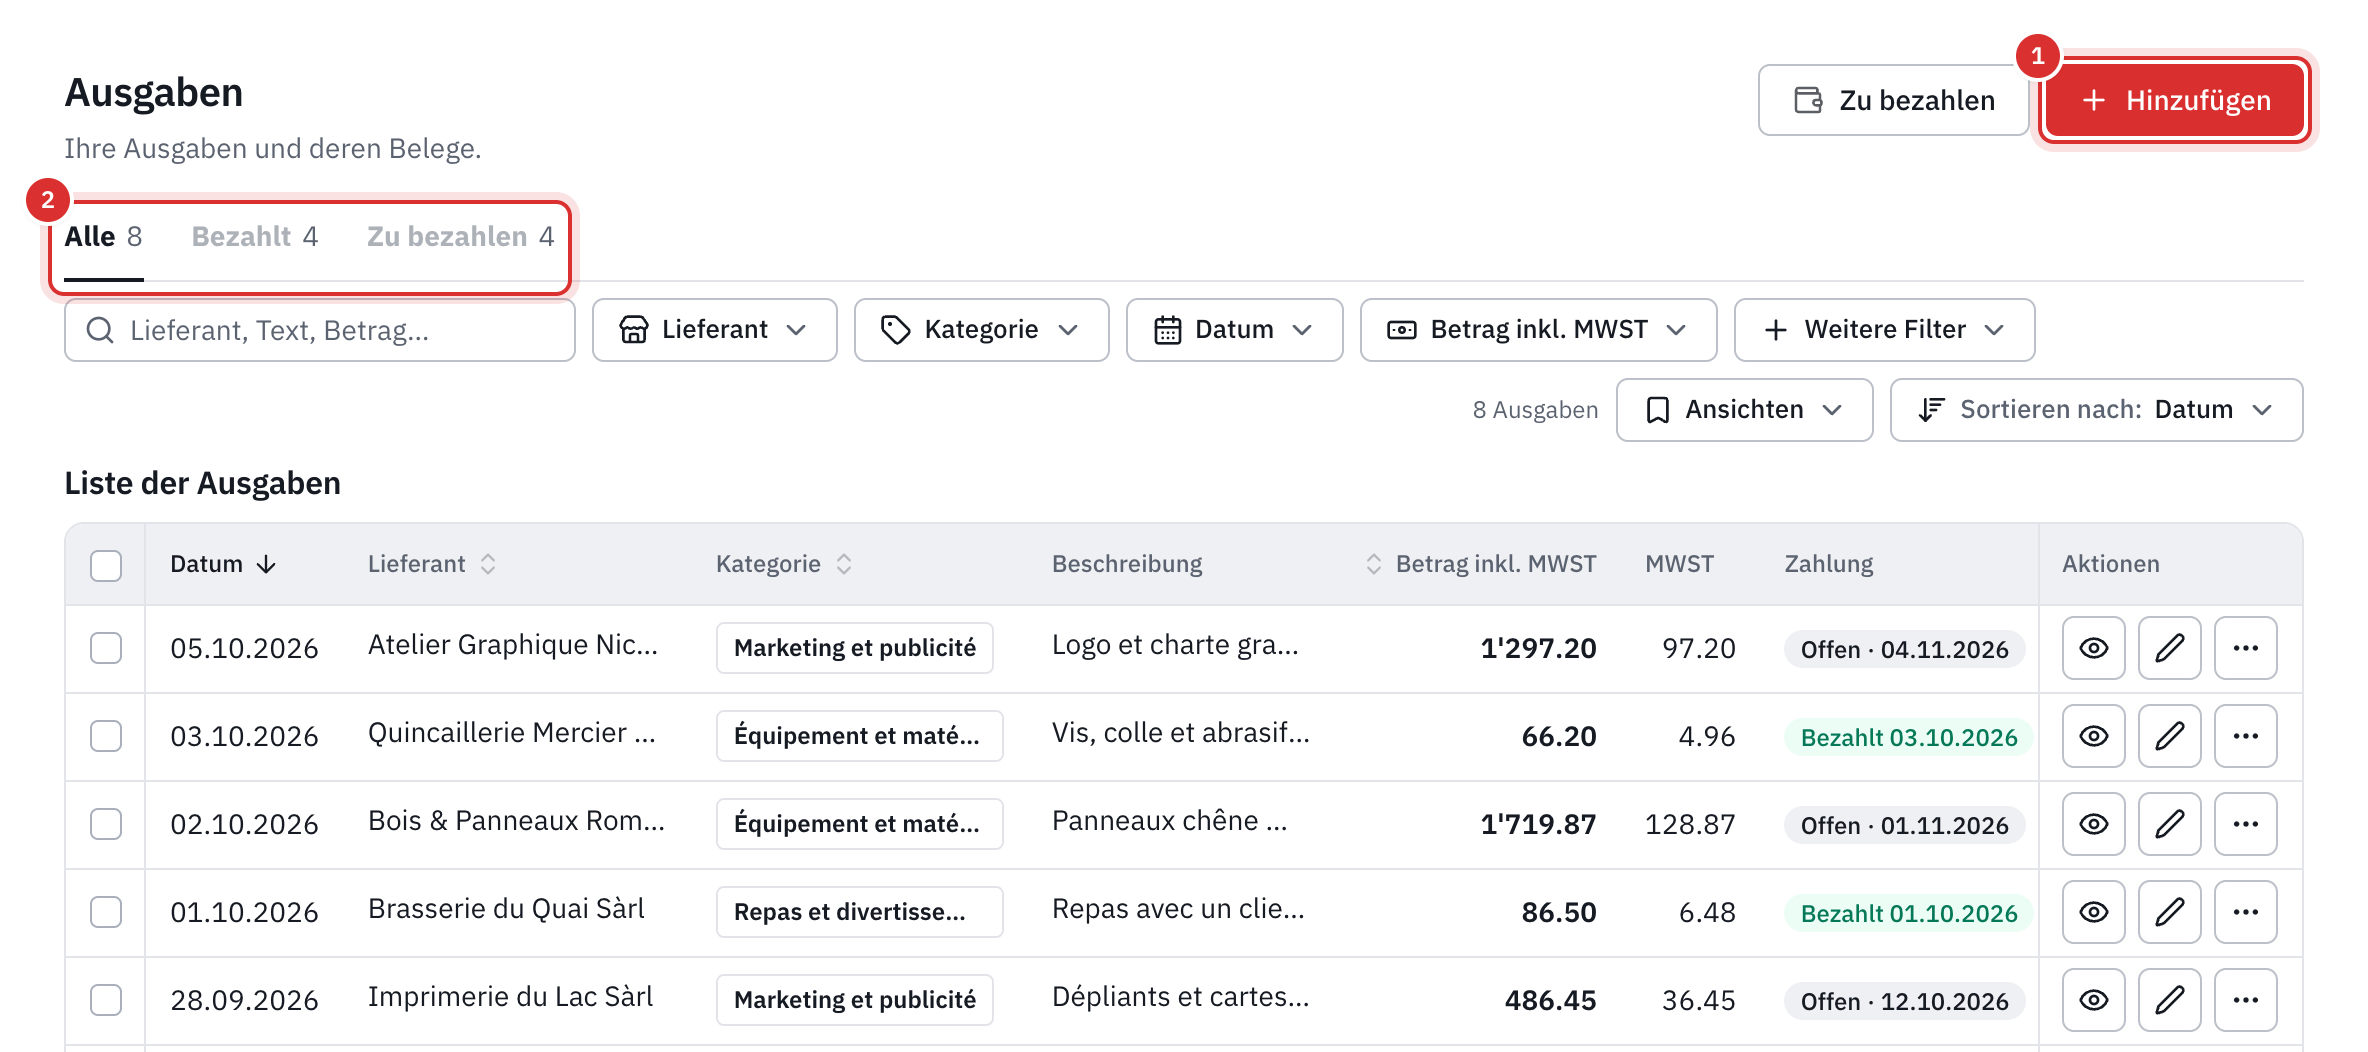Open the Lieferant filter dropdown
The image size is (2368, 1052).
pos(714,330)
